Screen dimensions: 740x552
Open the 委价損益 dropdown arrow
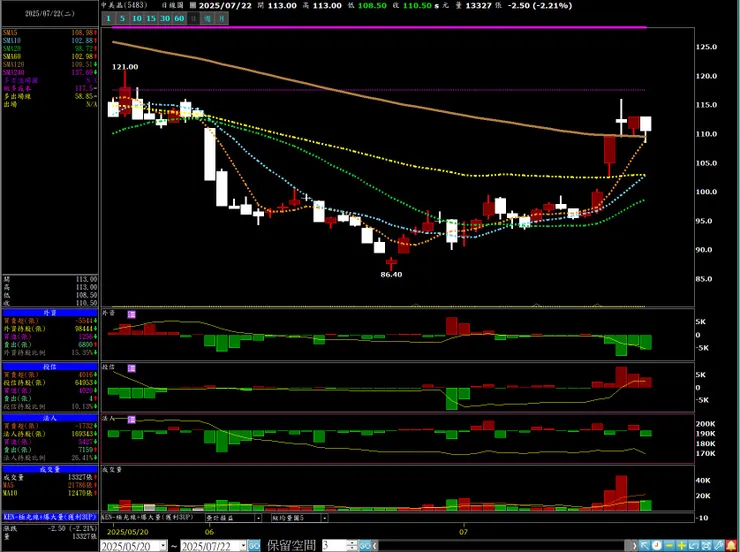(258, 518)
